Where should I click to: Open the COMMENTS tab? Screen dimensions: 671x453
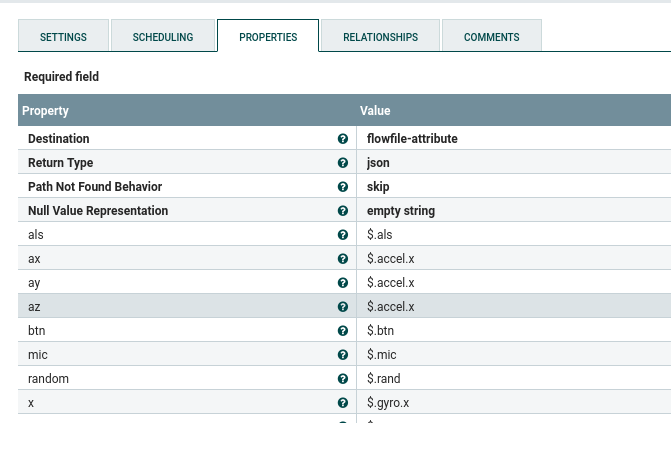tap(492, 36)
